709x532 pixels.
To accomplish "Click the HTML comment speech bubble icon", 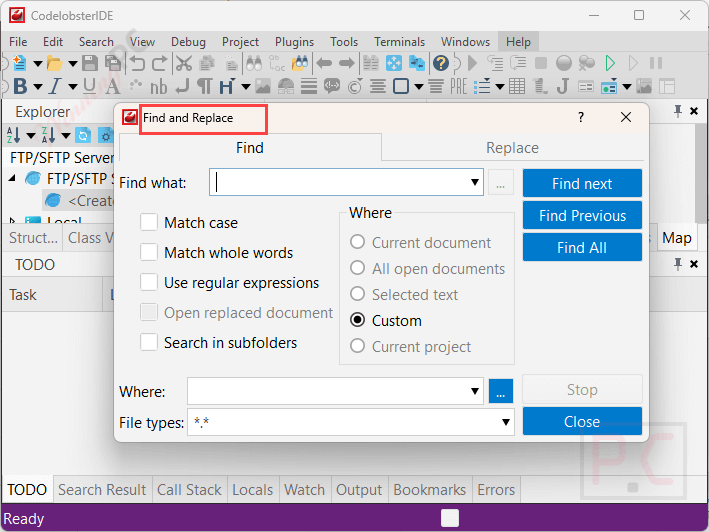I will tap(332, 86).
